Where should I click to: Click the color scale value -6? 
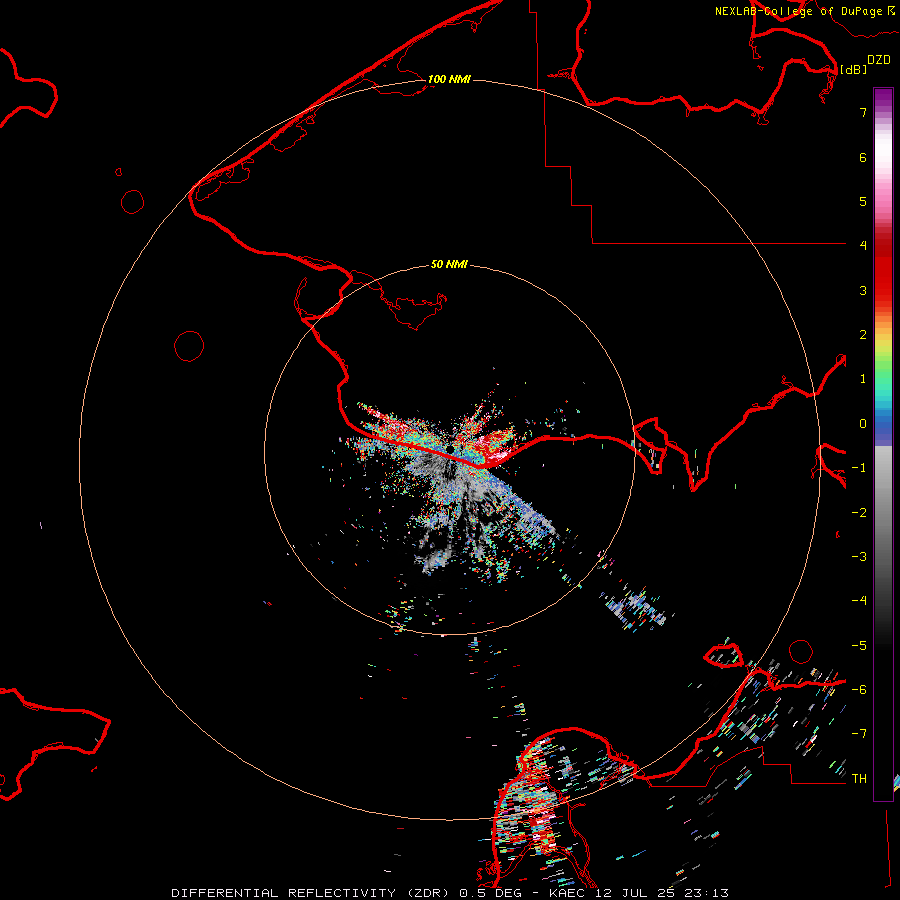[859, 690]
